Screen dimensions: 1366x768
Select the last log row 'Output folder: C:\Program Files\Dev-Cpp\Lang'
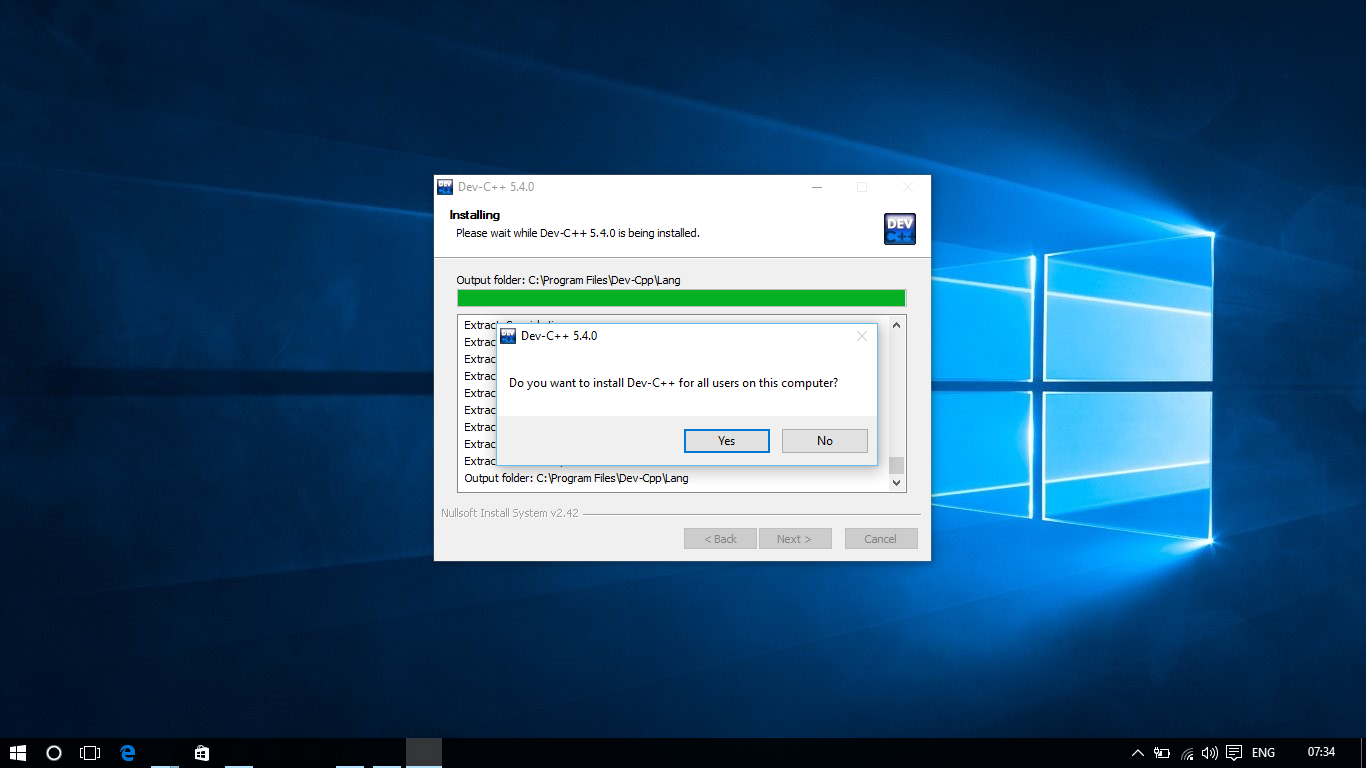coord(576,478)
